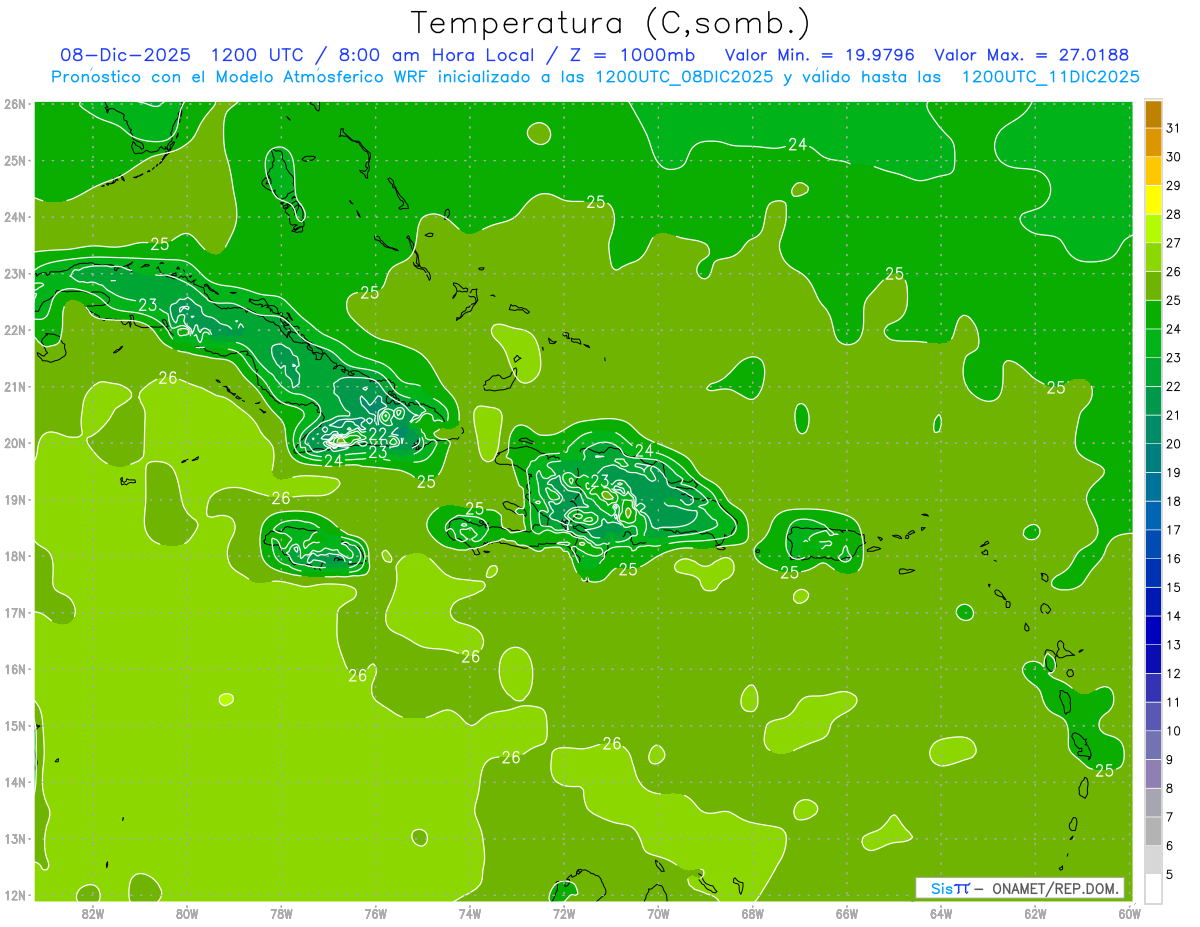Screen dimensions: 1200x927
Task: Click the yellow legend swatch between 28 and 29
Action: click(x=1153, y=200)
